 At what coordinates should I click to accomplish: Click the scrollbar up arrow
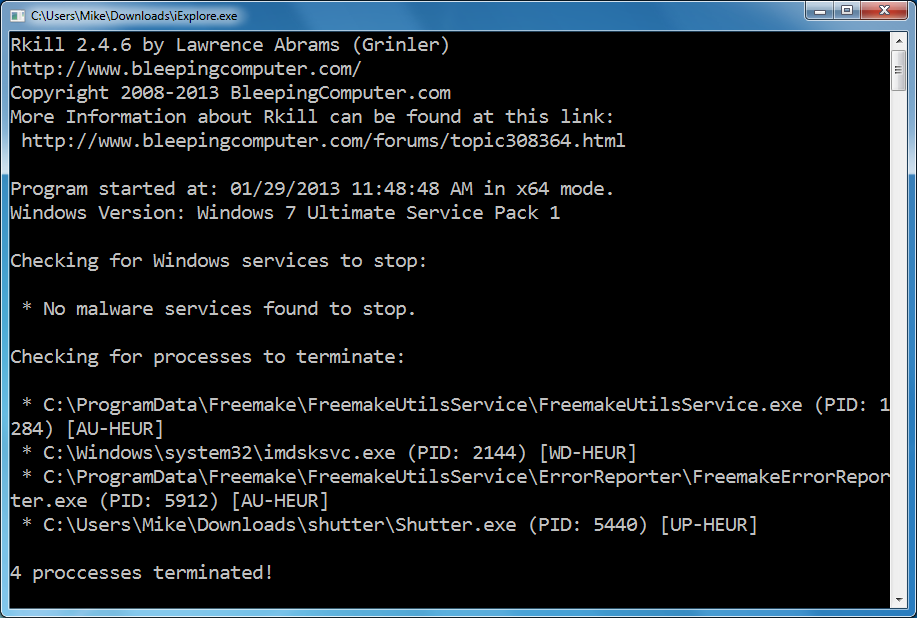tap(898, 41)
